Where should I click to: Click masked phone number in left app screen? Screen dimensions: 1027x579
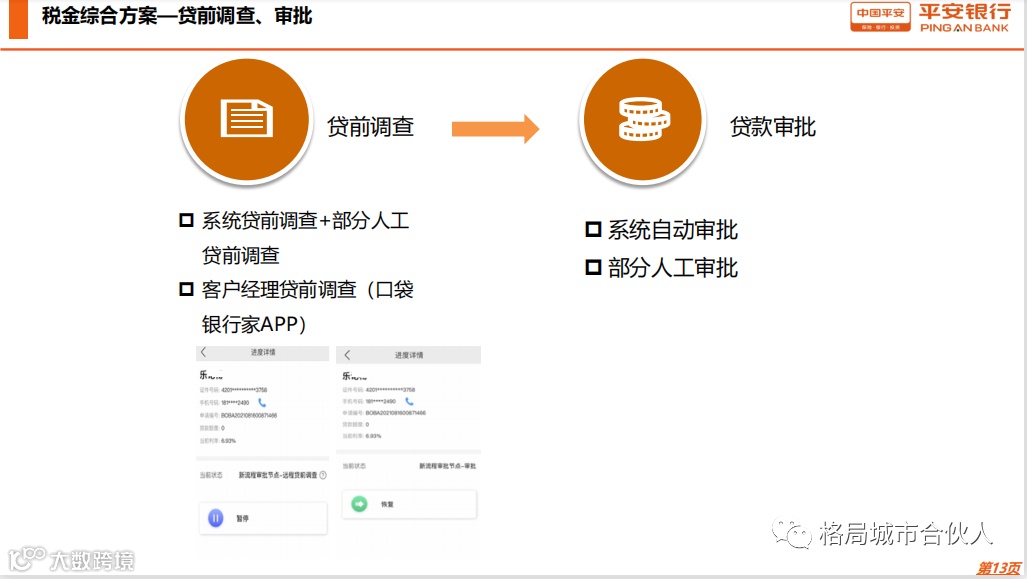click(x=235, y=403)
